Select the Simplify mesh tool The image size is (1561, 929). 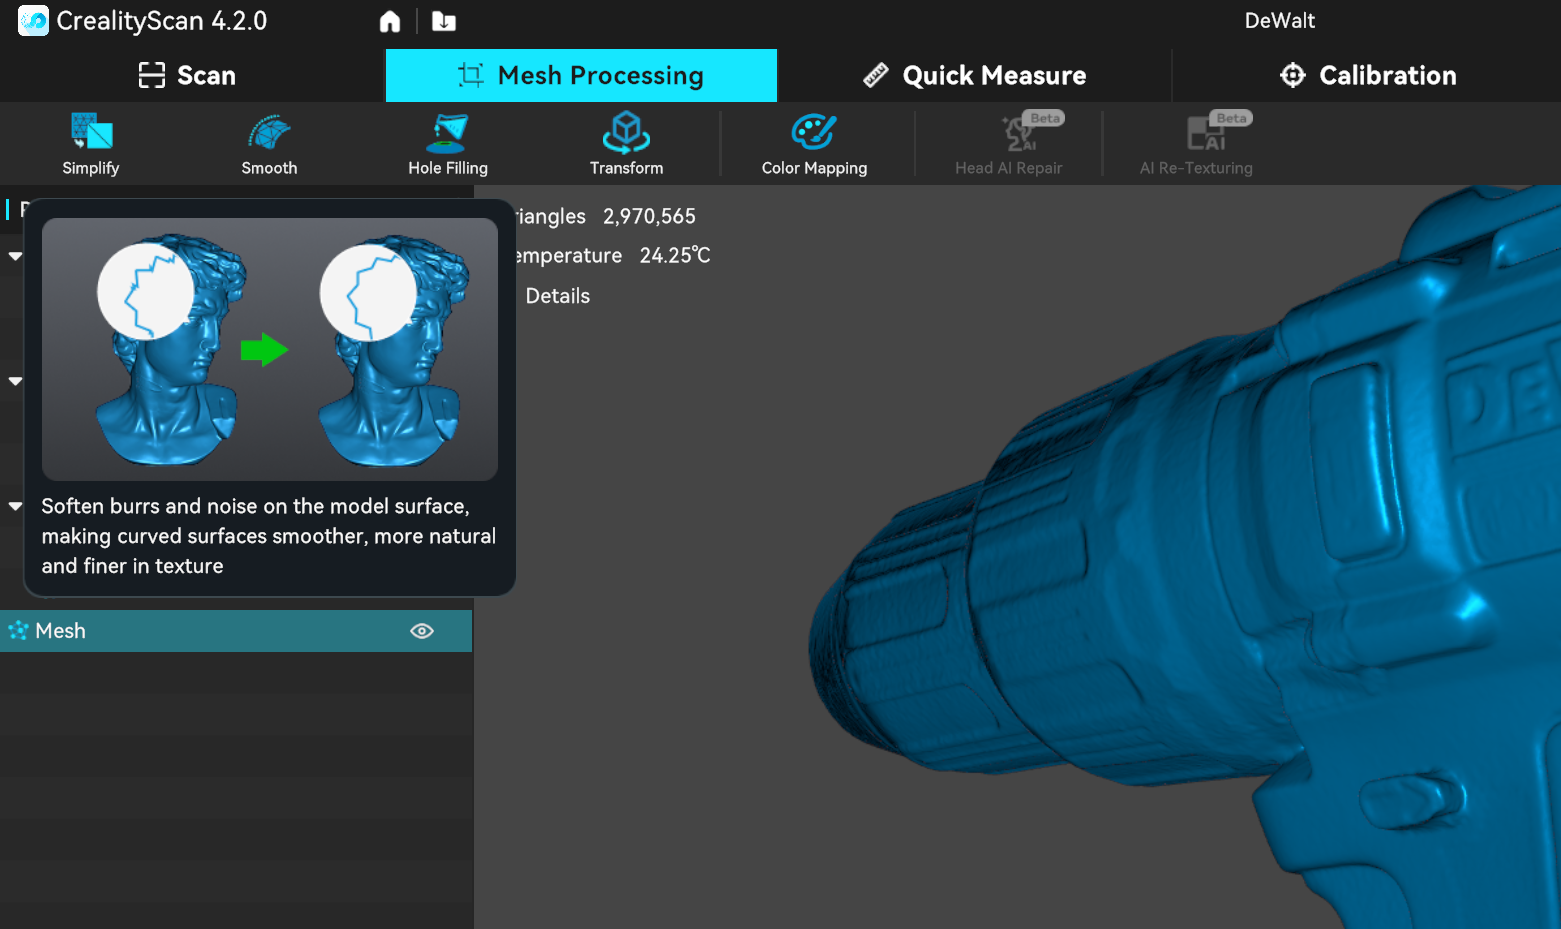[x=91, y=143]
